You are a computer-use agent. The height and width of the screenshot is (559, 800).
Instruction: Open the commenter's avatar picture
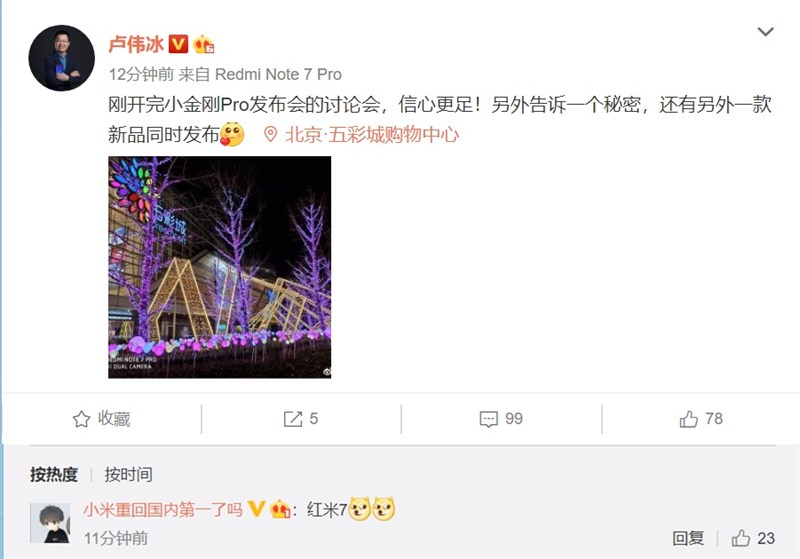click(50, 523)
